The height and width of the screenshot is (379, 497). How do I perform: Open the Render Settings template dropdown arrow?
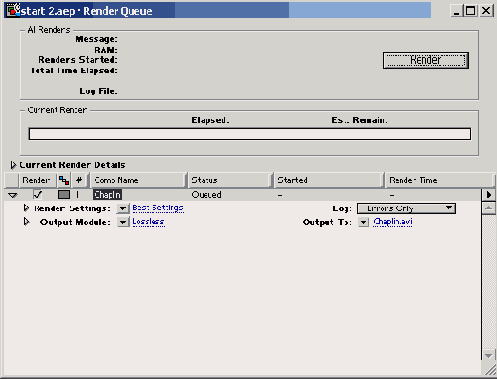(123, 208)
